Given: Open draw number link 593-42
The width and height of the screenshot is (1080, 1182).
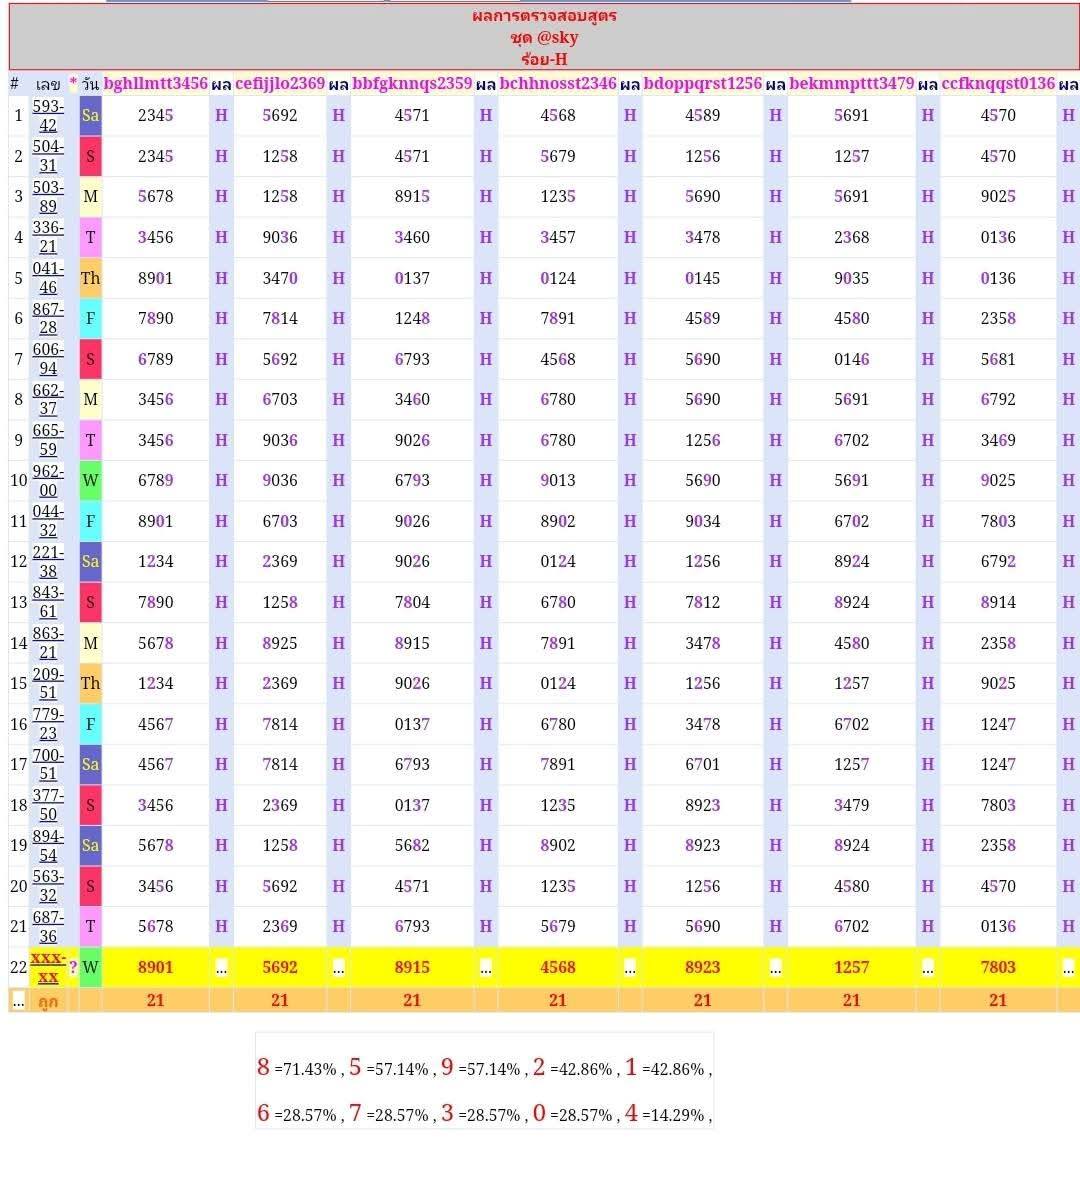Looking at the screenshot, I should tap(48, 116).
